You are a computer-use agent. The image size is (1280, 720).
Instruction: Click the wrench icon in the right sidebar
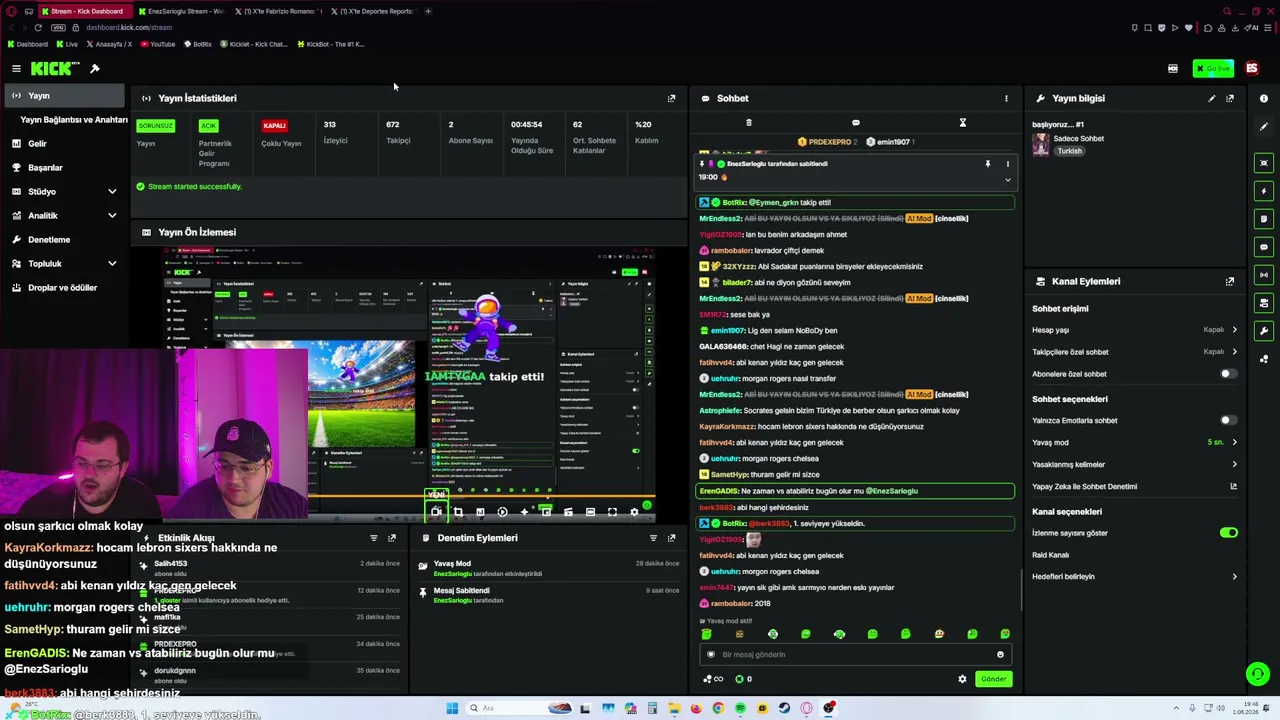click(x=1264, y=331)
